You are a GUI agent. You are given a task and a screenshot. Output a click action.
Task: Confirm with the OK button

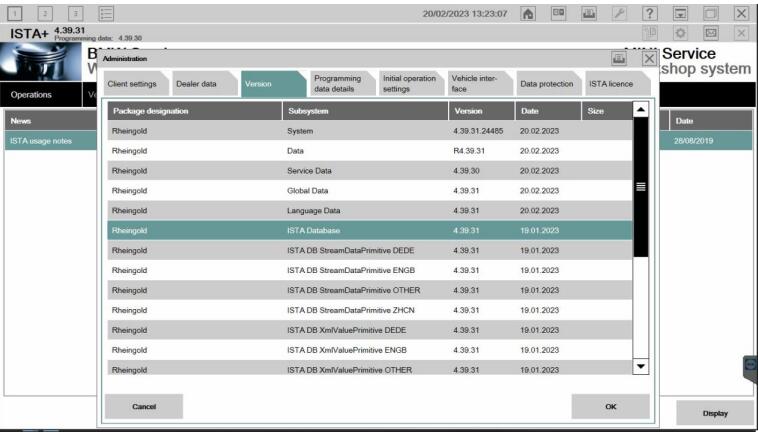[611, 406]
